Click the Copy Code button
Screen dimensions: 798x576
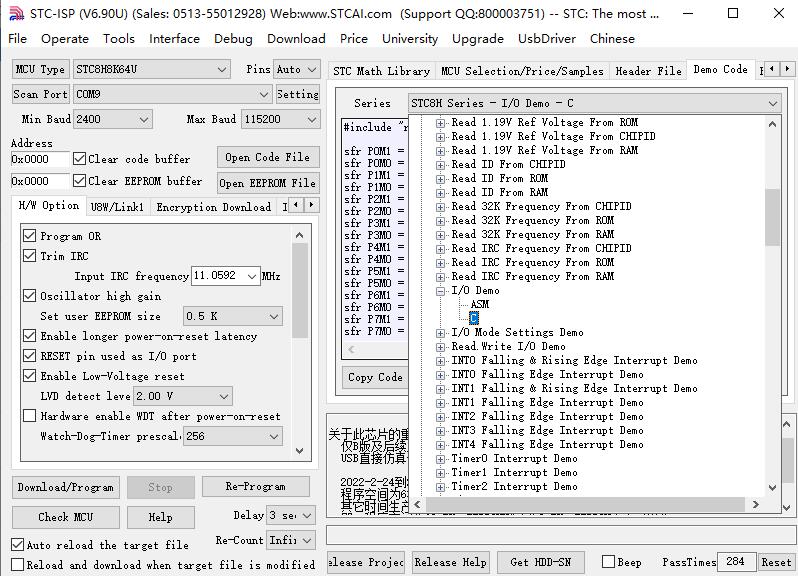click(375, 378)
